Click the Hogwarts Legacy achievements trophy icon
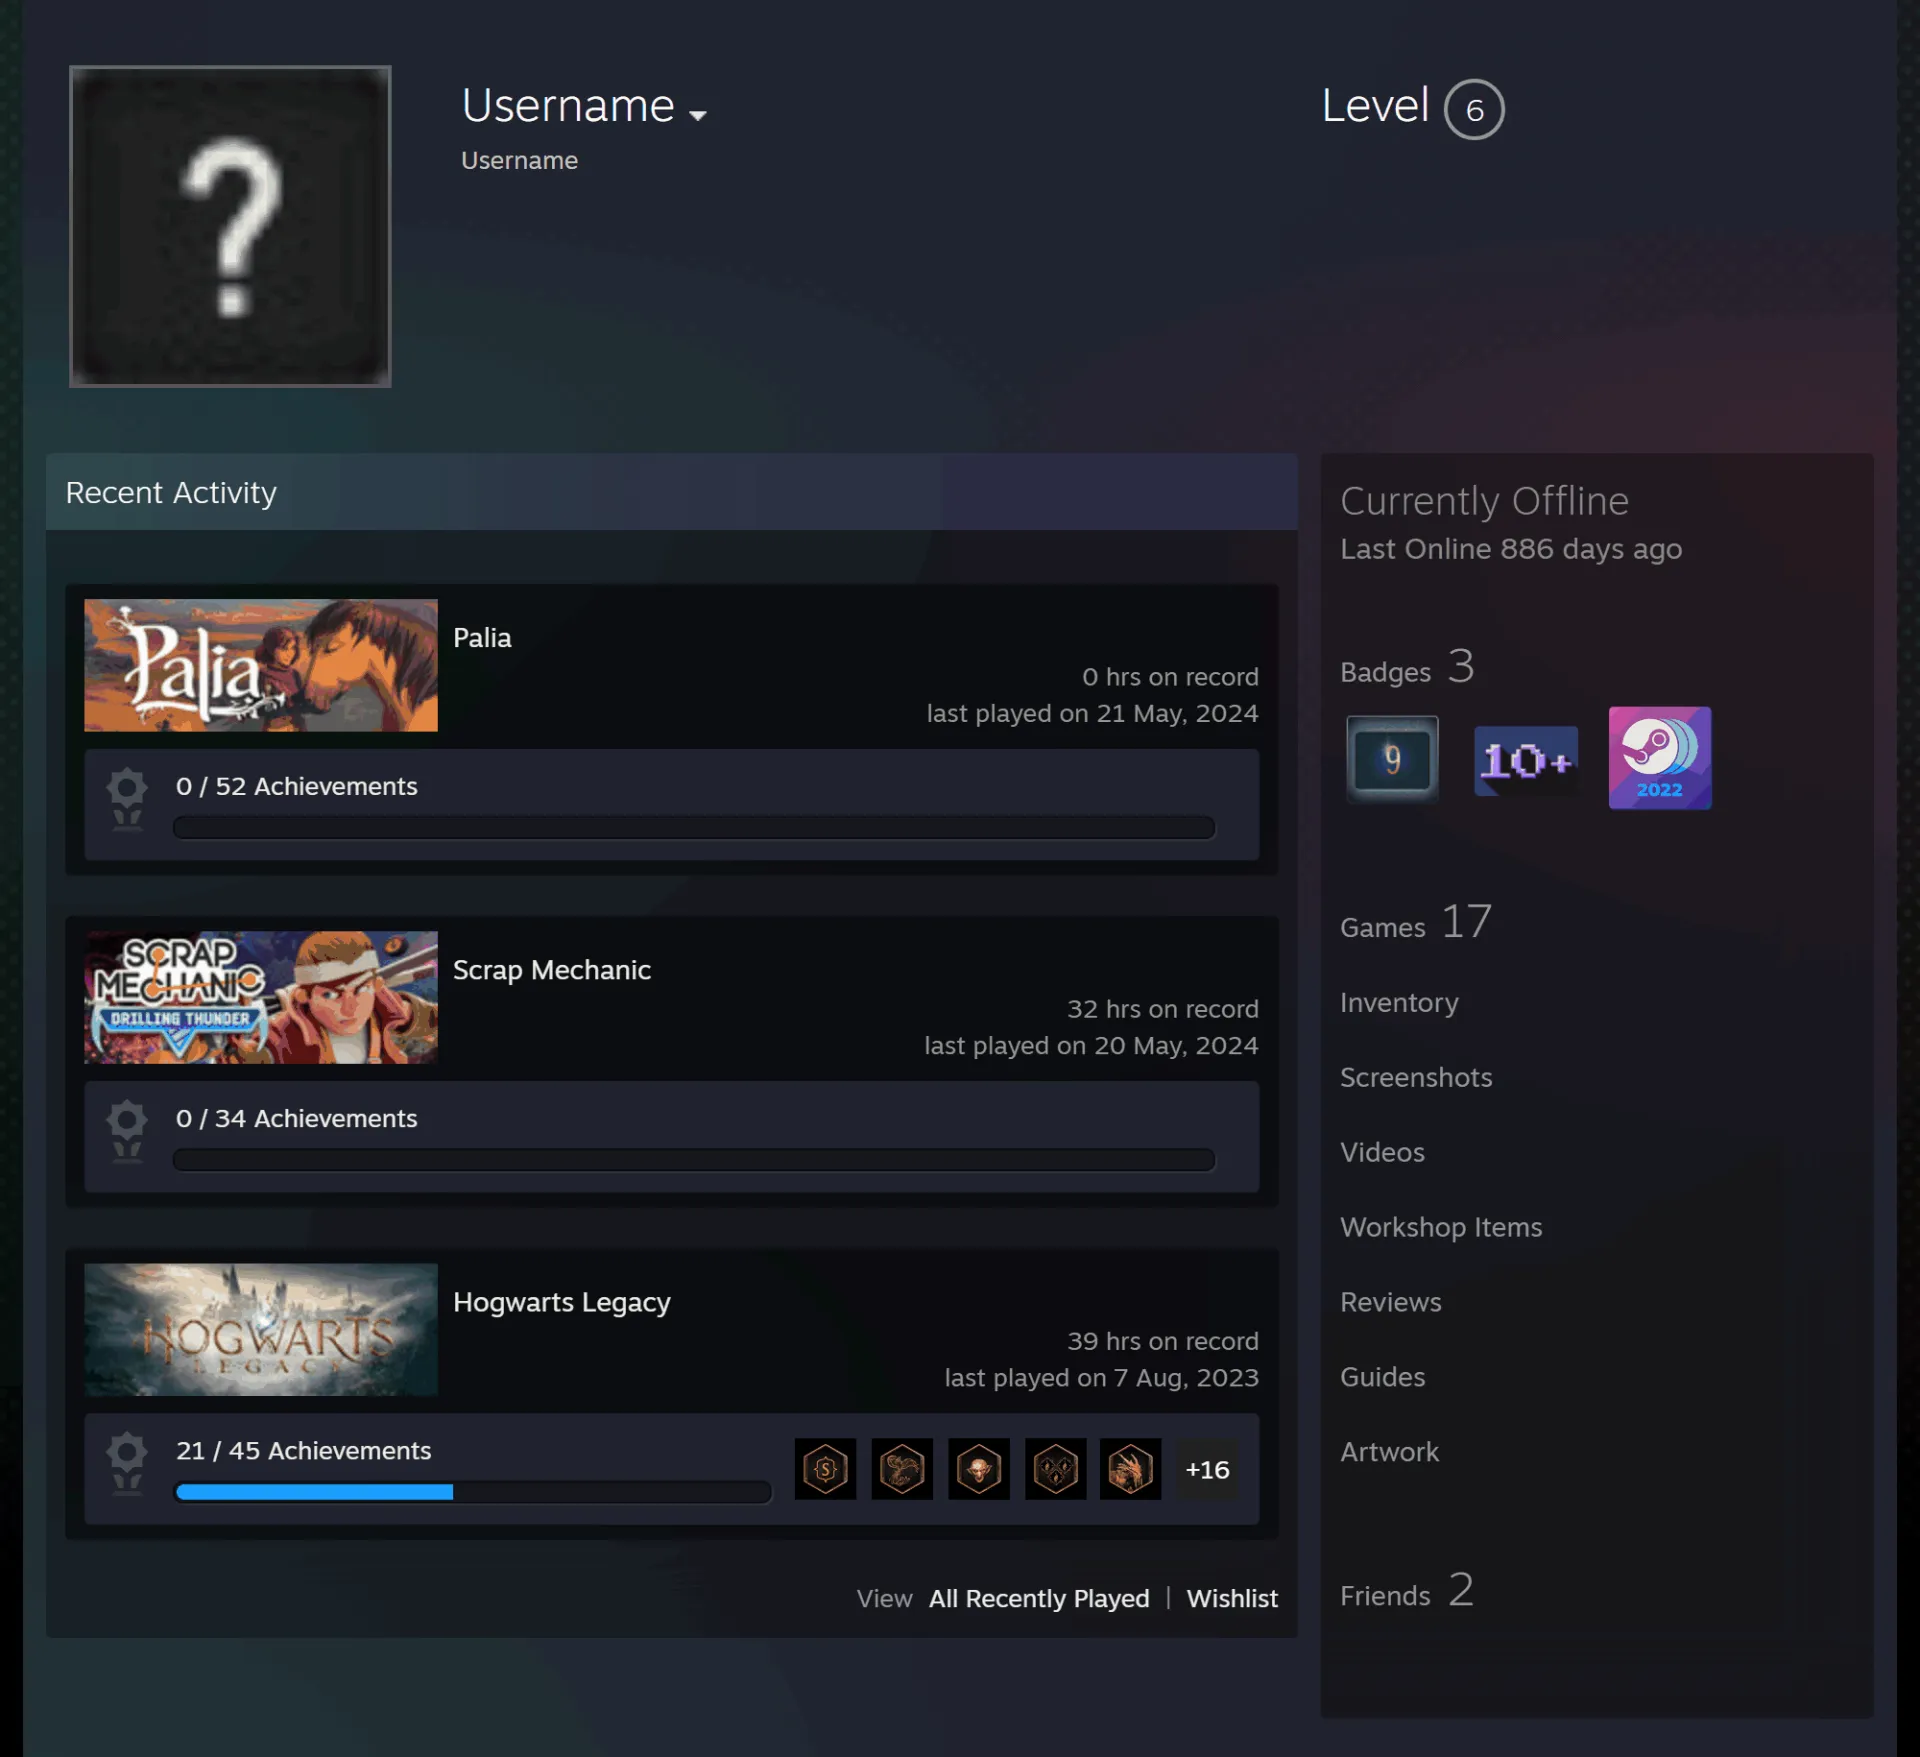 tap(127, 1463)
